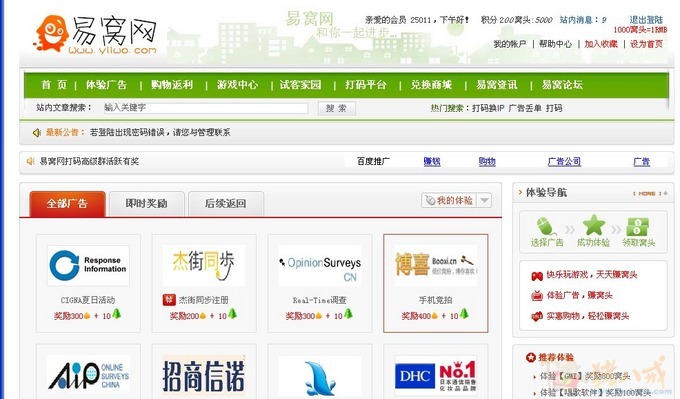Click hot search term 打码换IP
Viewport: 680px width, 399px height.
[488, 108]
